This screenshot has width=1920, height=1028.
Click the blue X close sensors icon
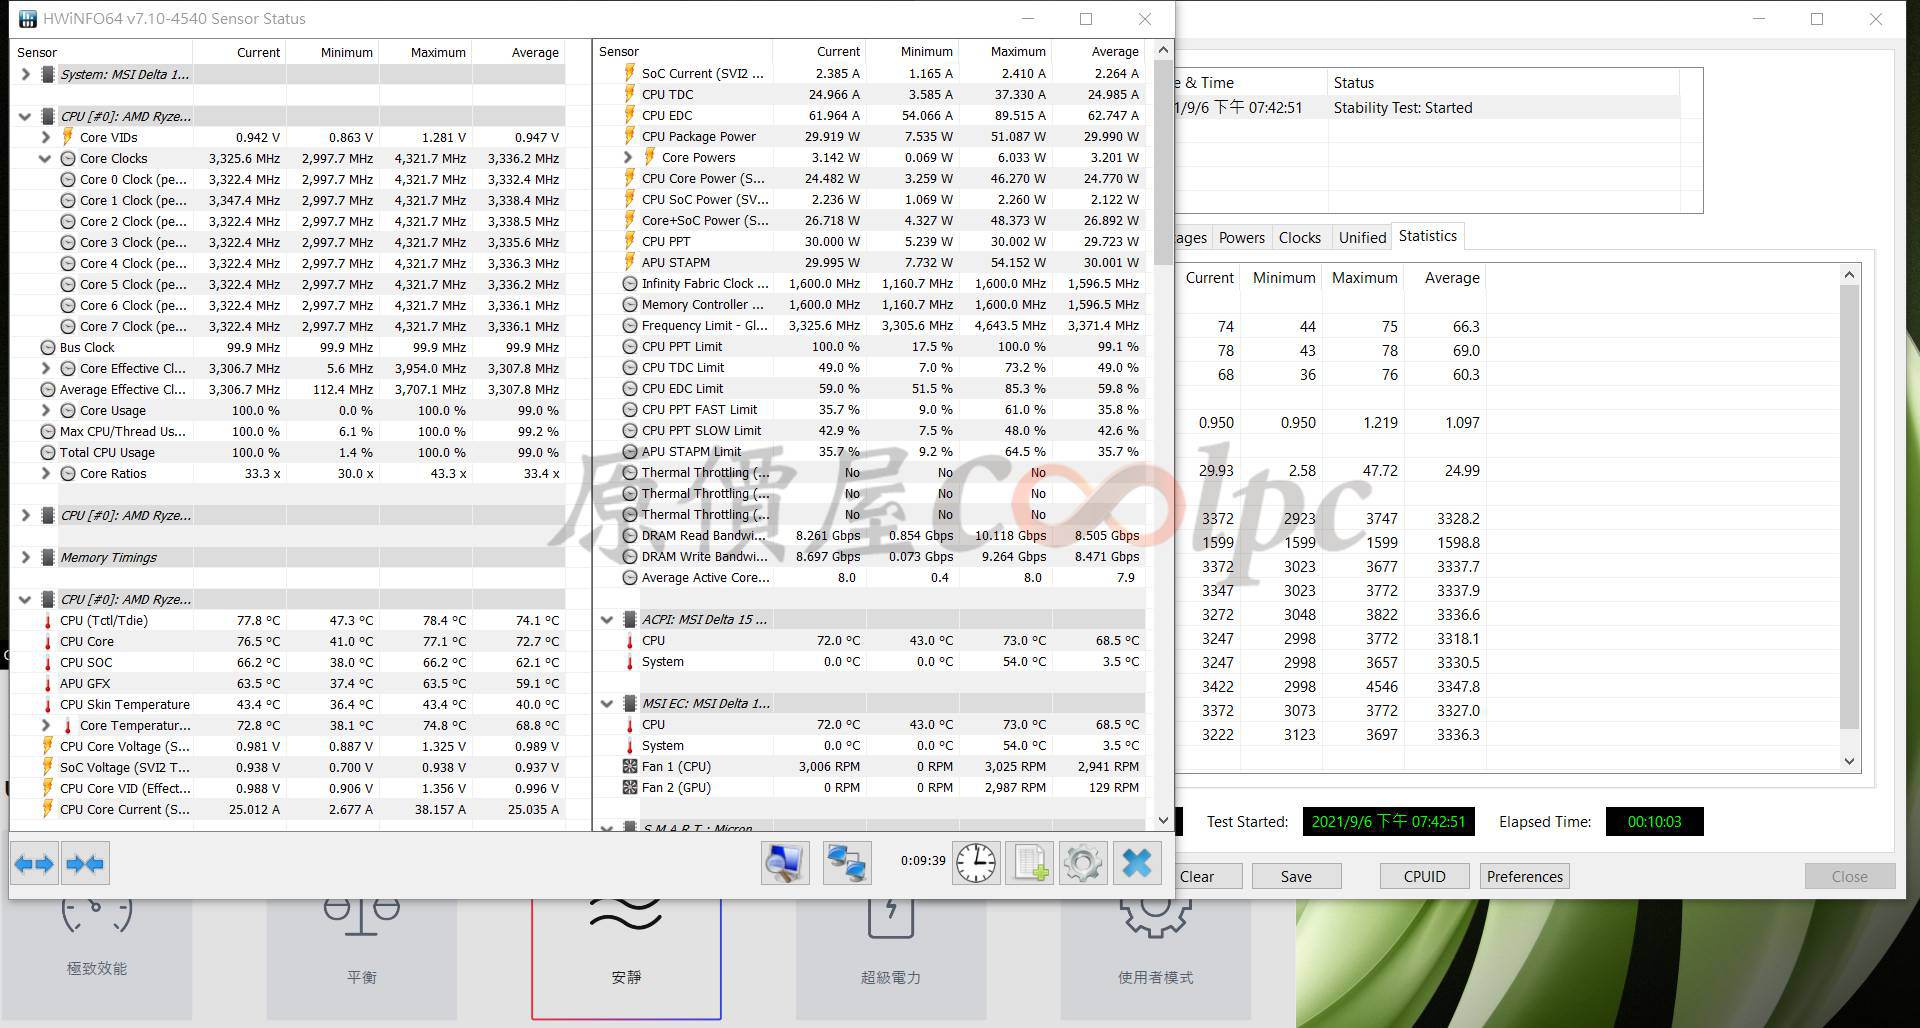(x=1137, y=863)
